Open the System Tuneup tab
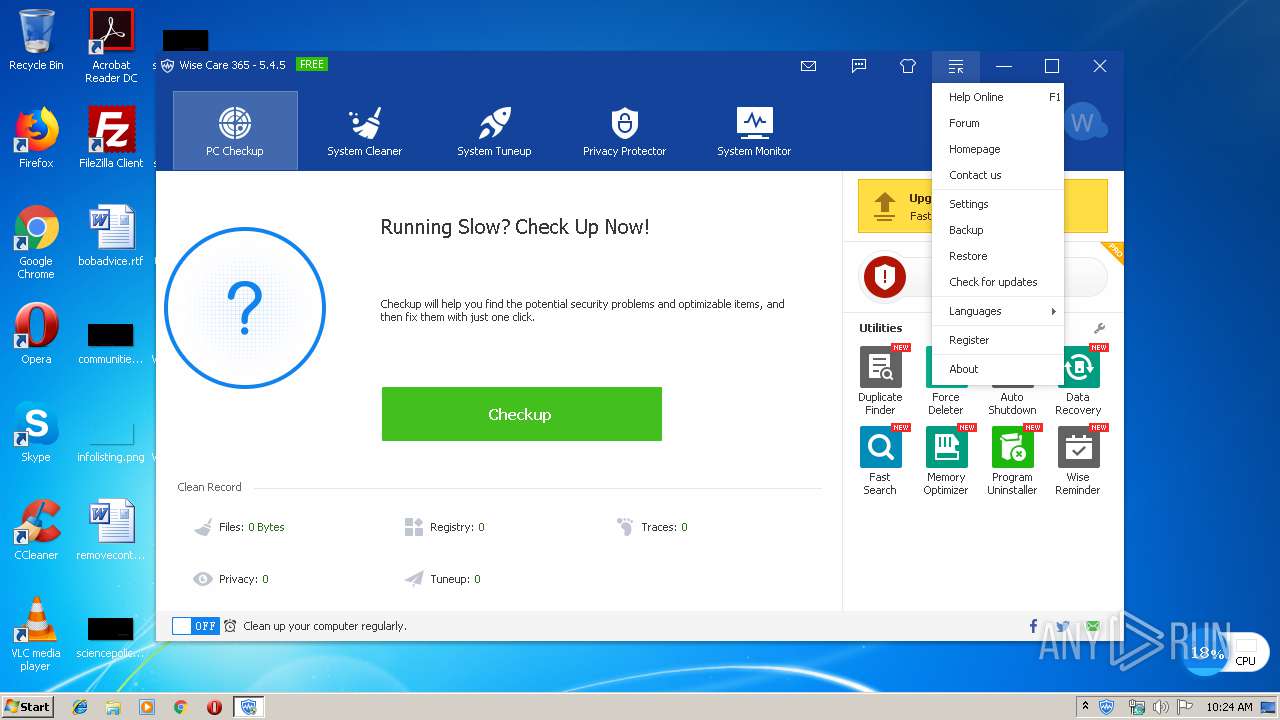 tap(494, 130)
